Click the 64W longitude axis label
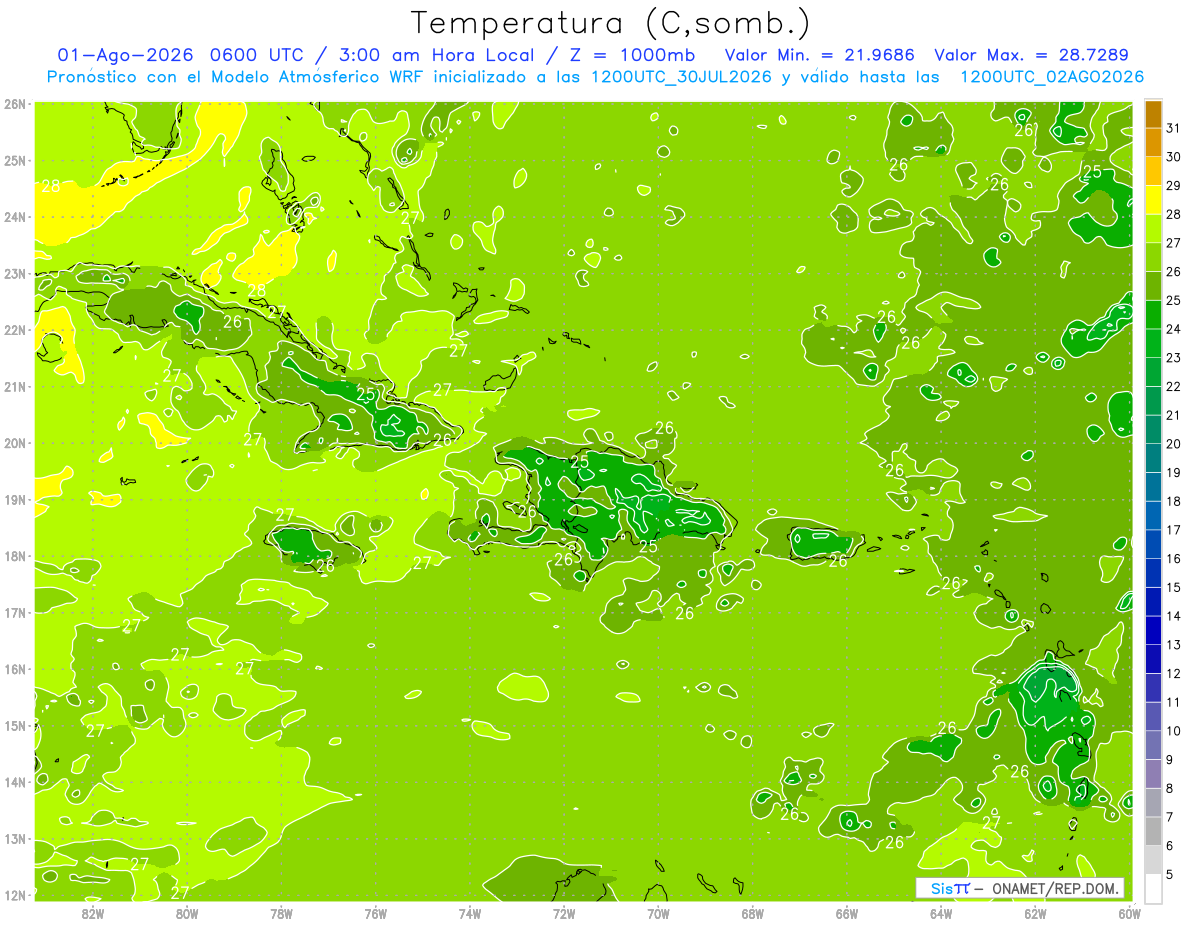 point(941,913)
